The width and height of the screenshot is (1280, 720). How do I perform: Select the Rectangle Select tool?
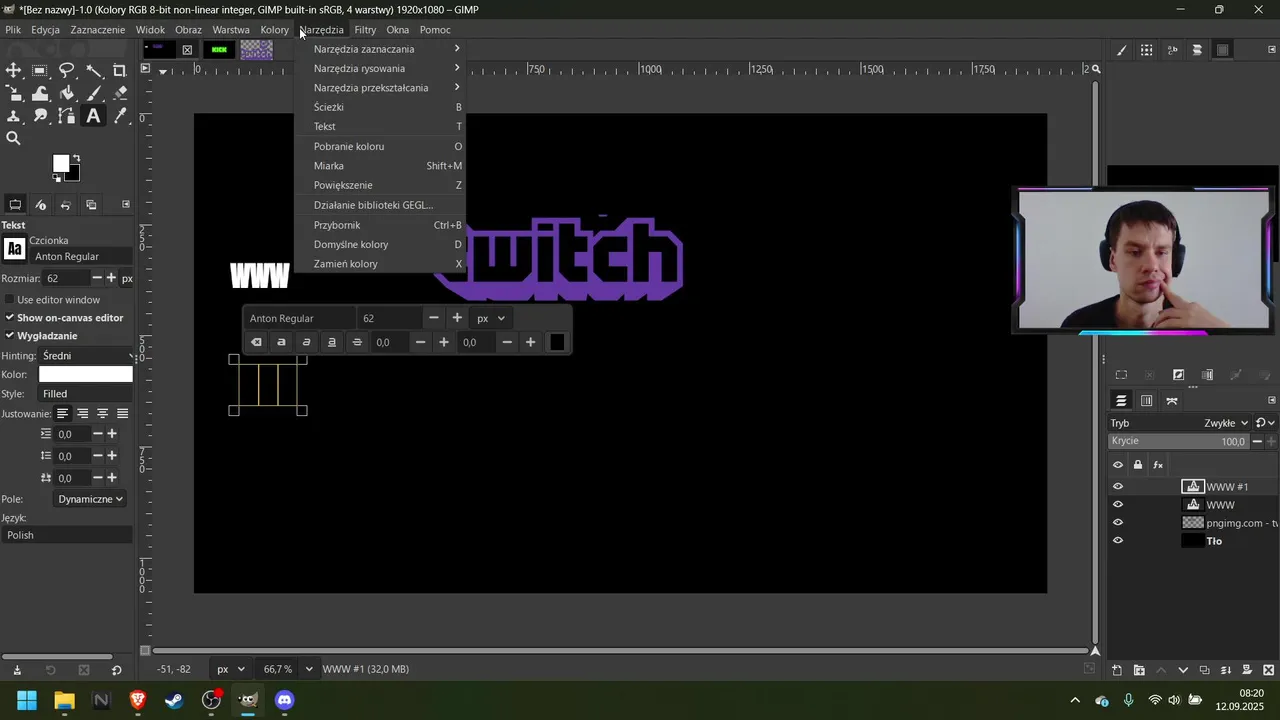pyautogui.click(x=40, y=70)
